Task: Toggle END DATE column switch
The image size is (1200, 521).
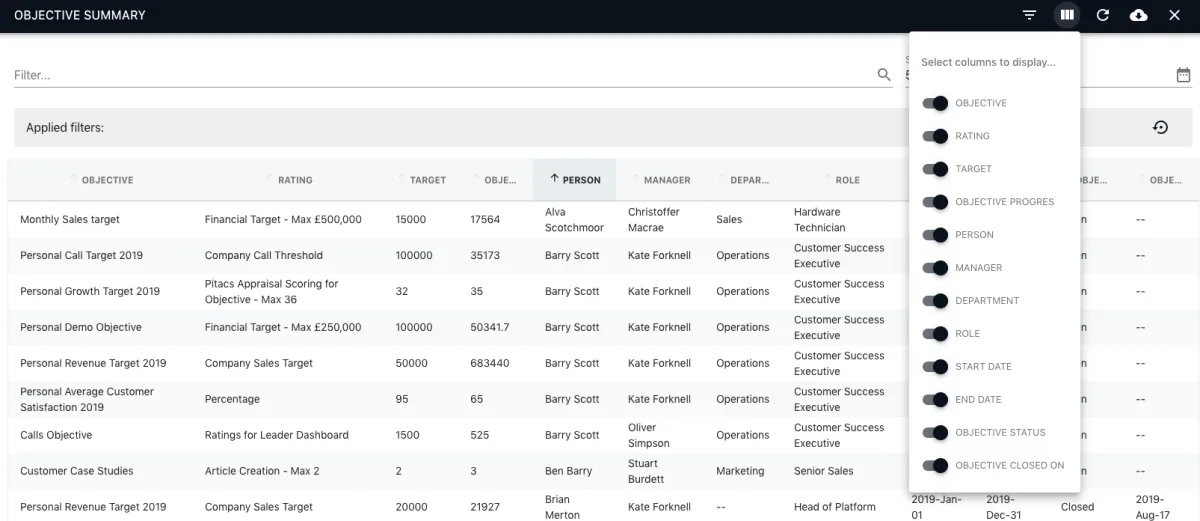Action: click(x=935, y=400)
